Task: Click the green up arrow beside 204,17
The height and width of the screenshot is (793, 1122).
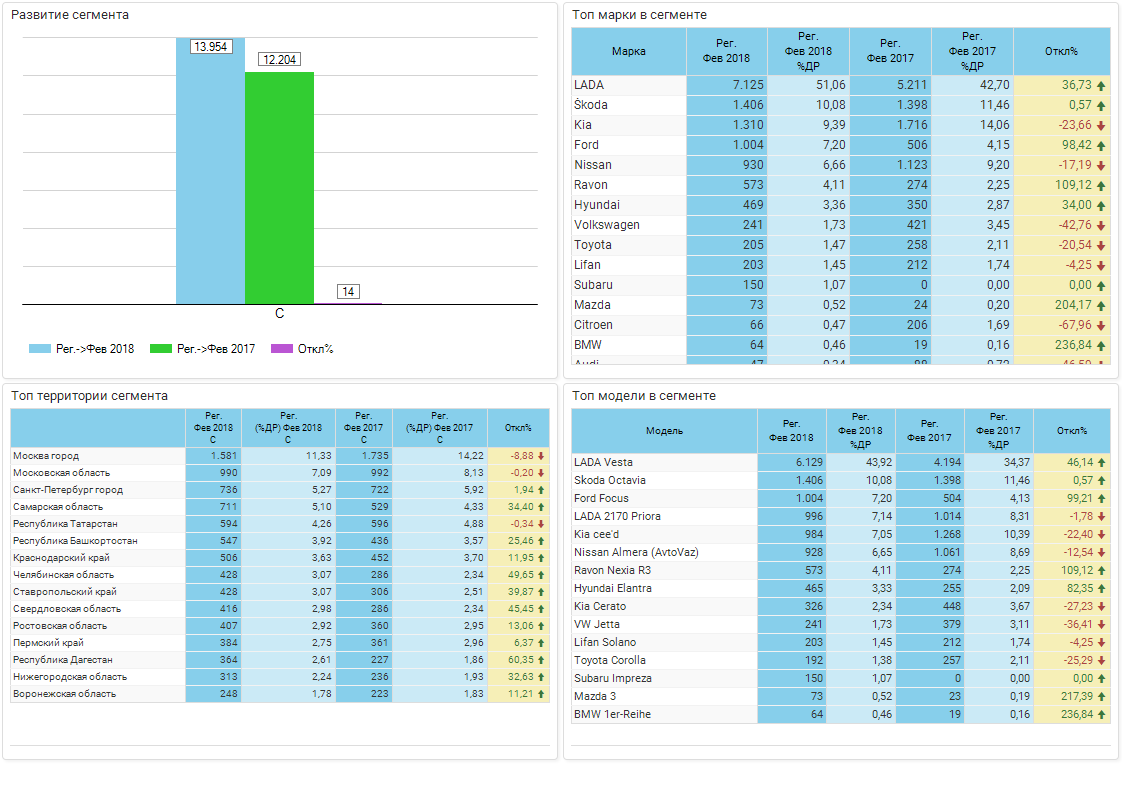Action: [1101, 306]
